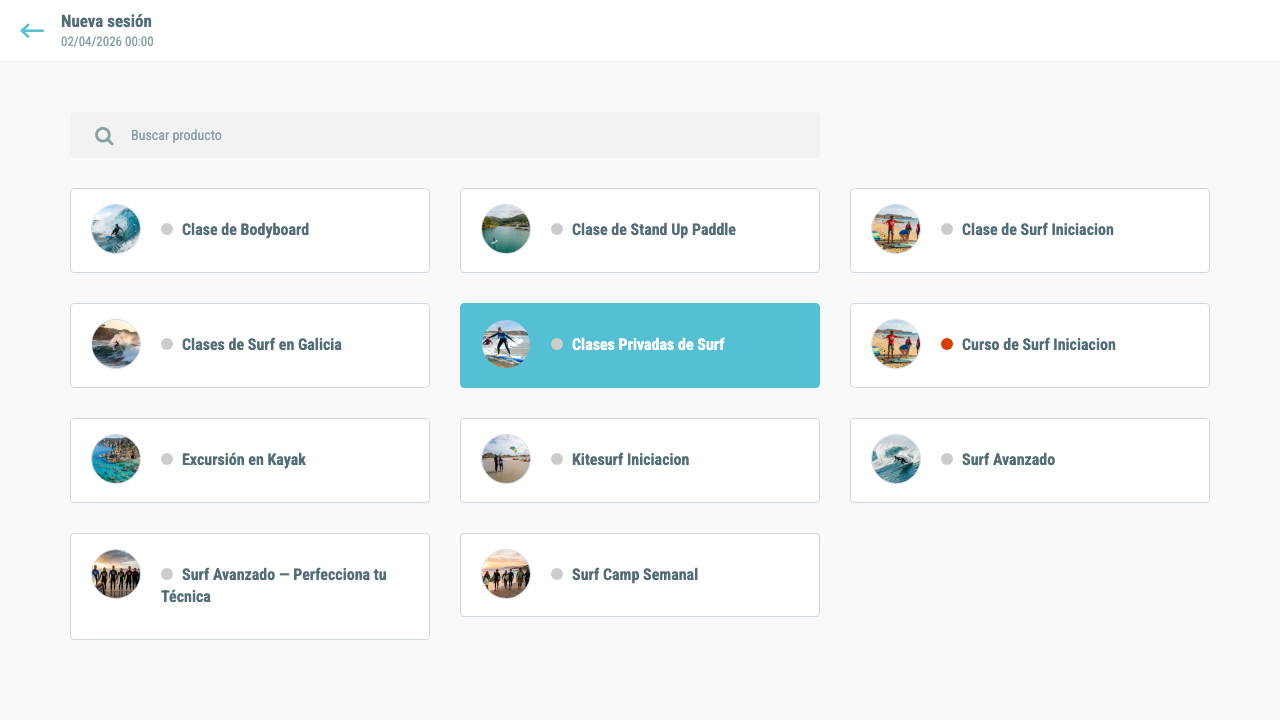Select Surf Avanzado — Perfecciona tu Técnica

point(250,586)
